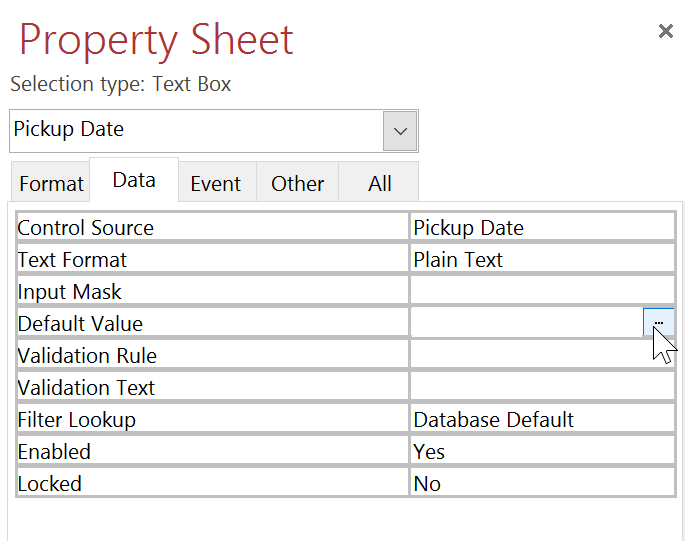Click the Enabled value Yes
This screenshot has height=541, width=688.
click(x=542, y=451)
